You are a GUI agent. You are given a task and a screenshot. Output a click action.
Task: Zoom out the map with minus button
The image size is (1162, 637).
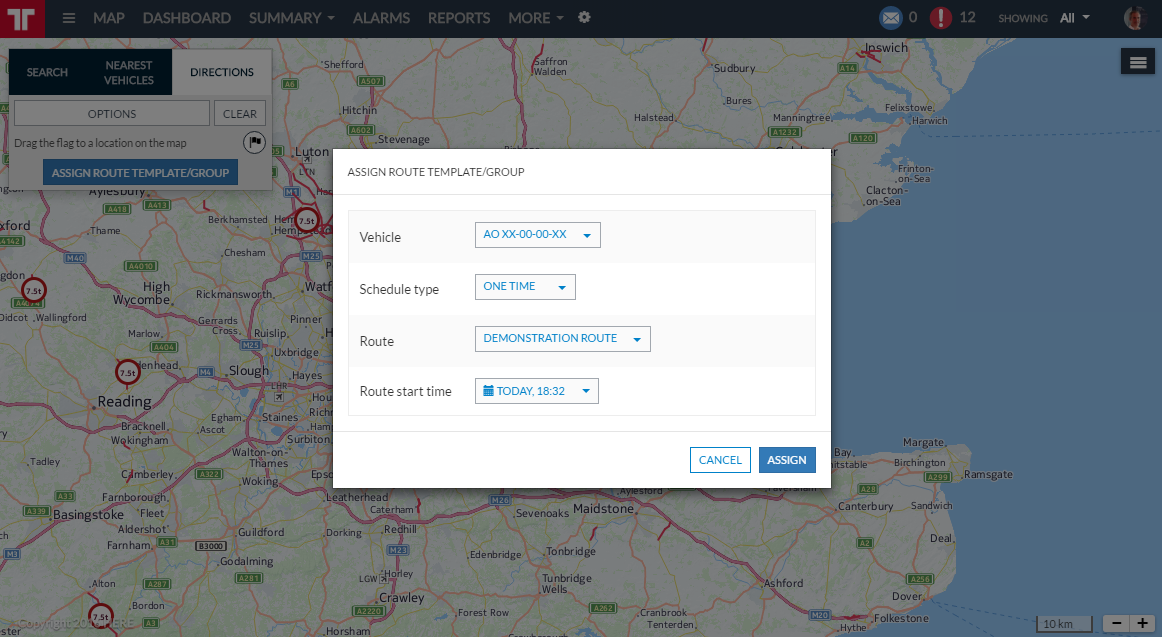pos(1117,623)
